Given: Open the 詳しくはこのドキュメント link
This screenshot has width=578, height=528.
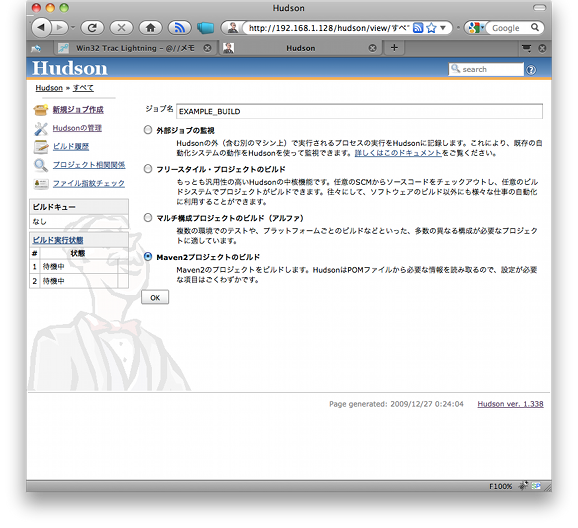Looking at the screenshot, I should tap(398, 153).
